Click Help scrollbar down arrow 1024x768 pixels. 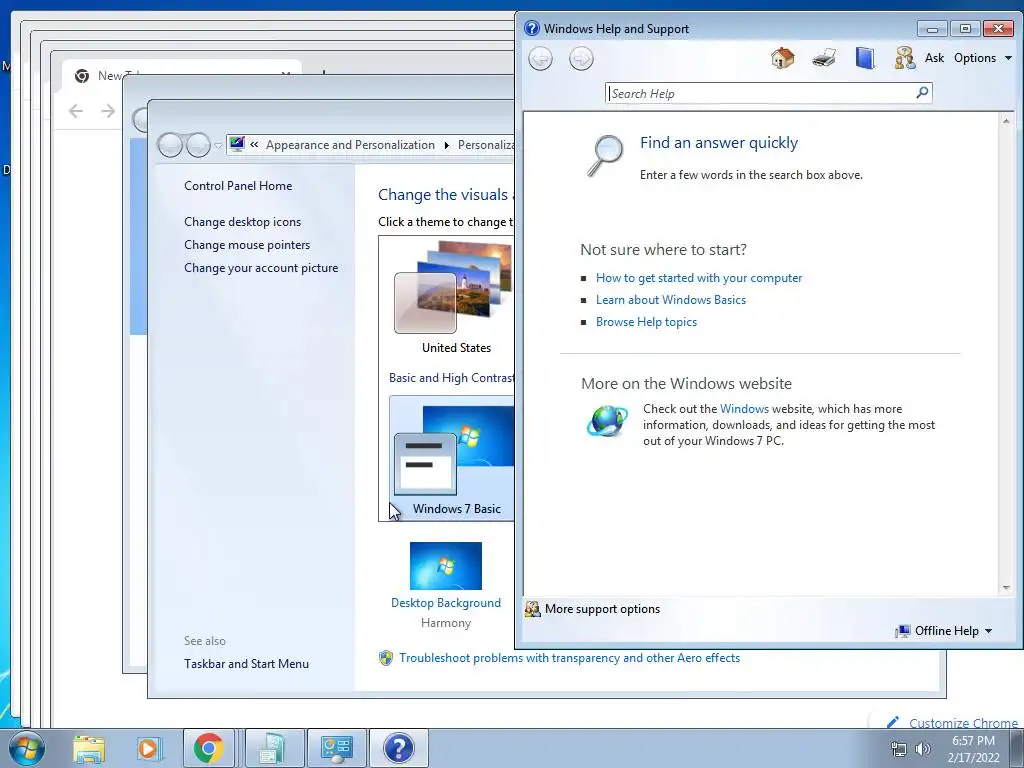1006,588
